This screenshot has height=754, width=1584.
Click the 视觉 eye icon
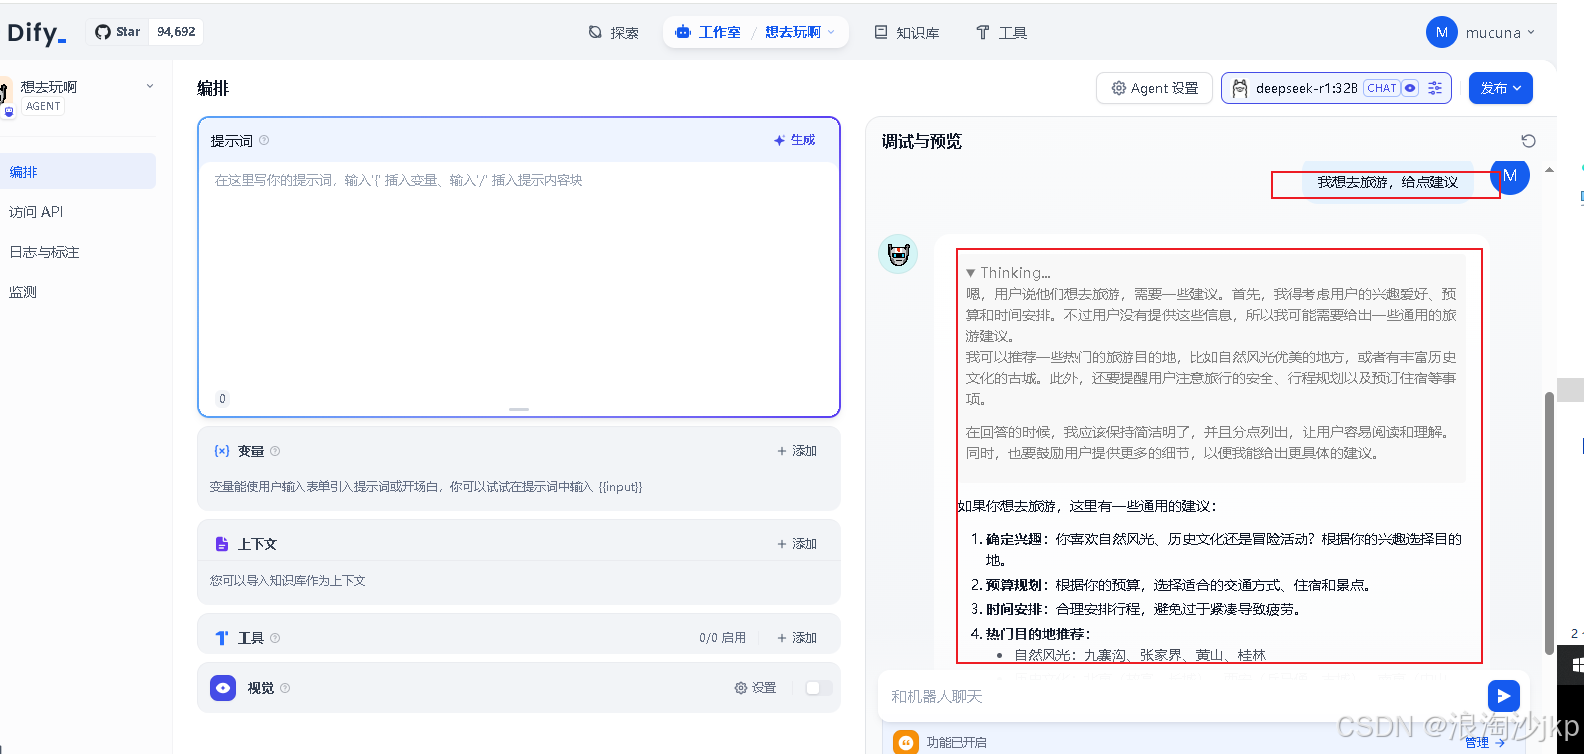223,688
